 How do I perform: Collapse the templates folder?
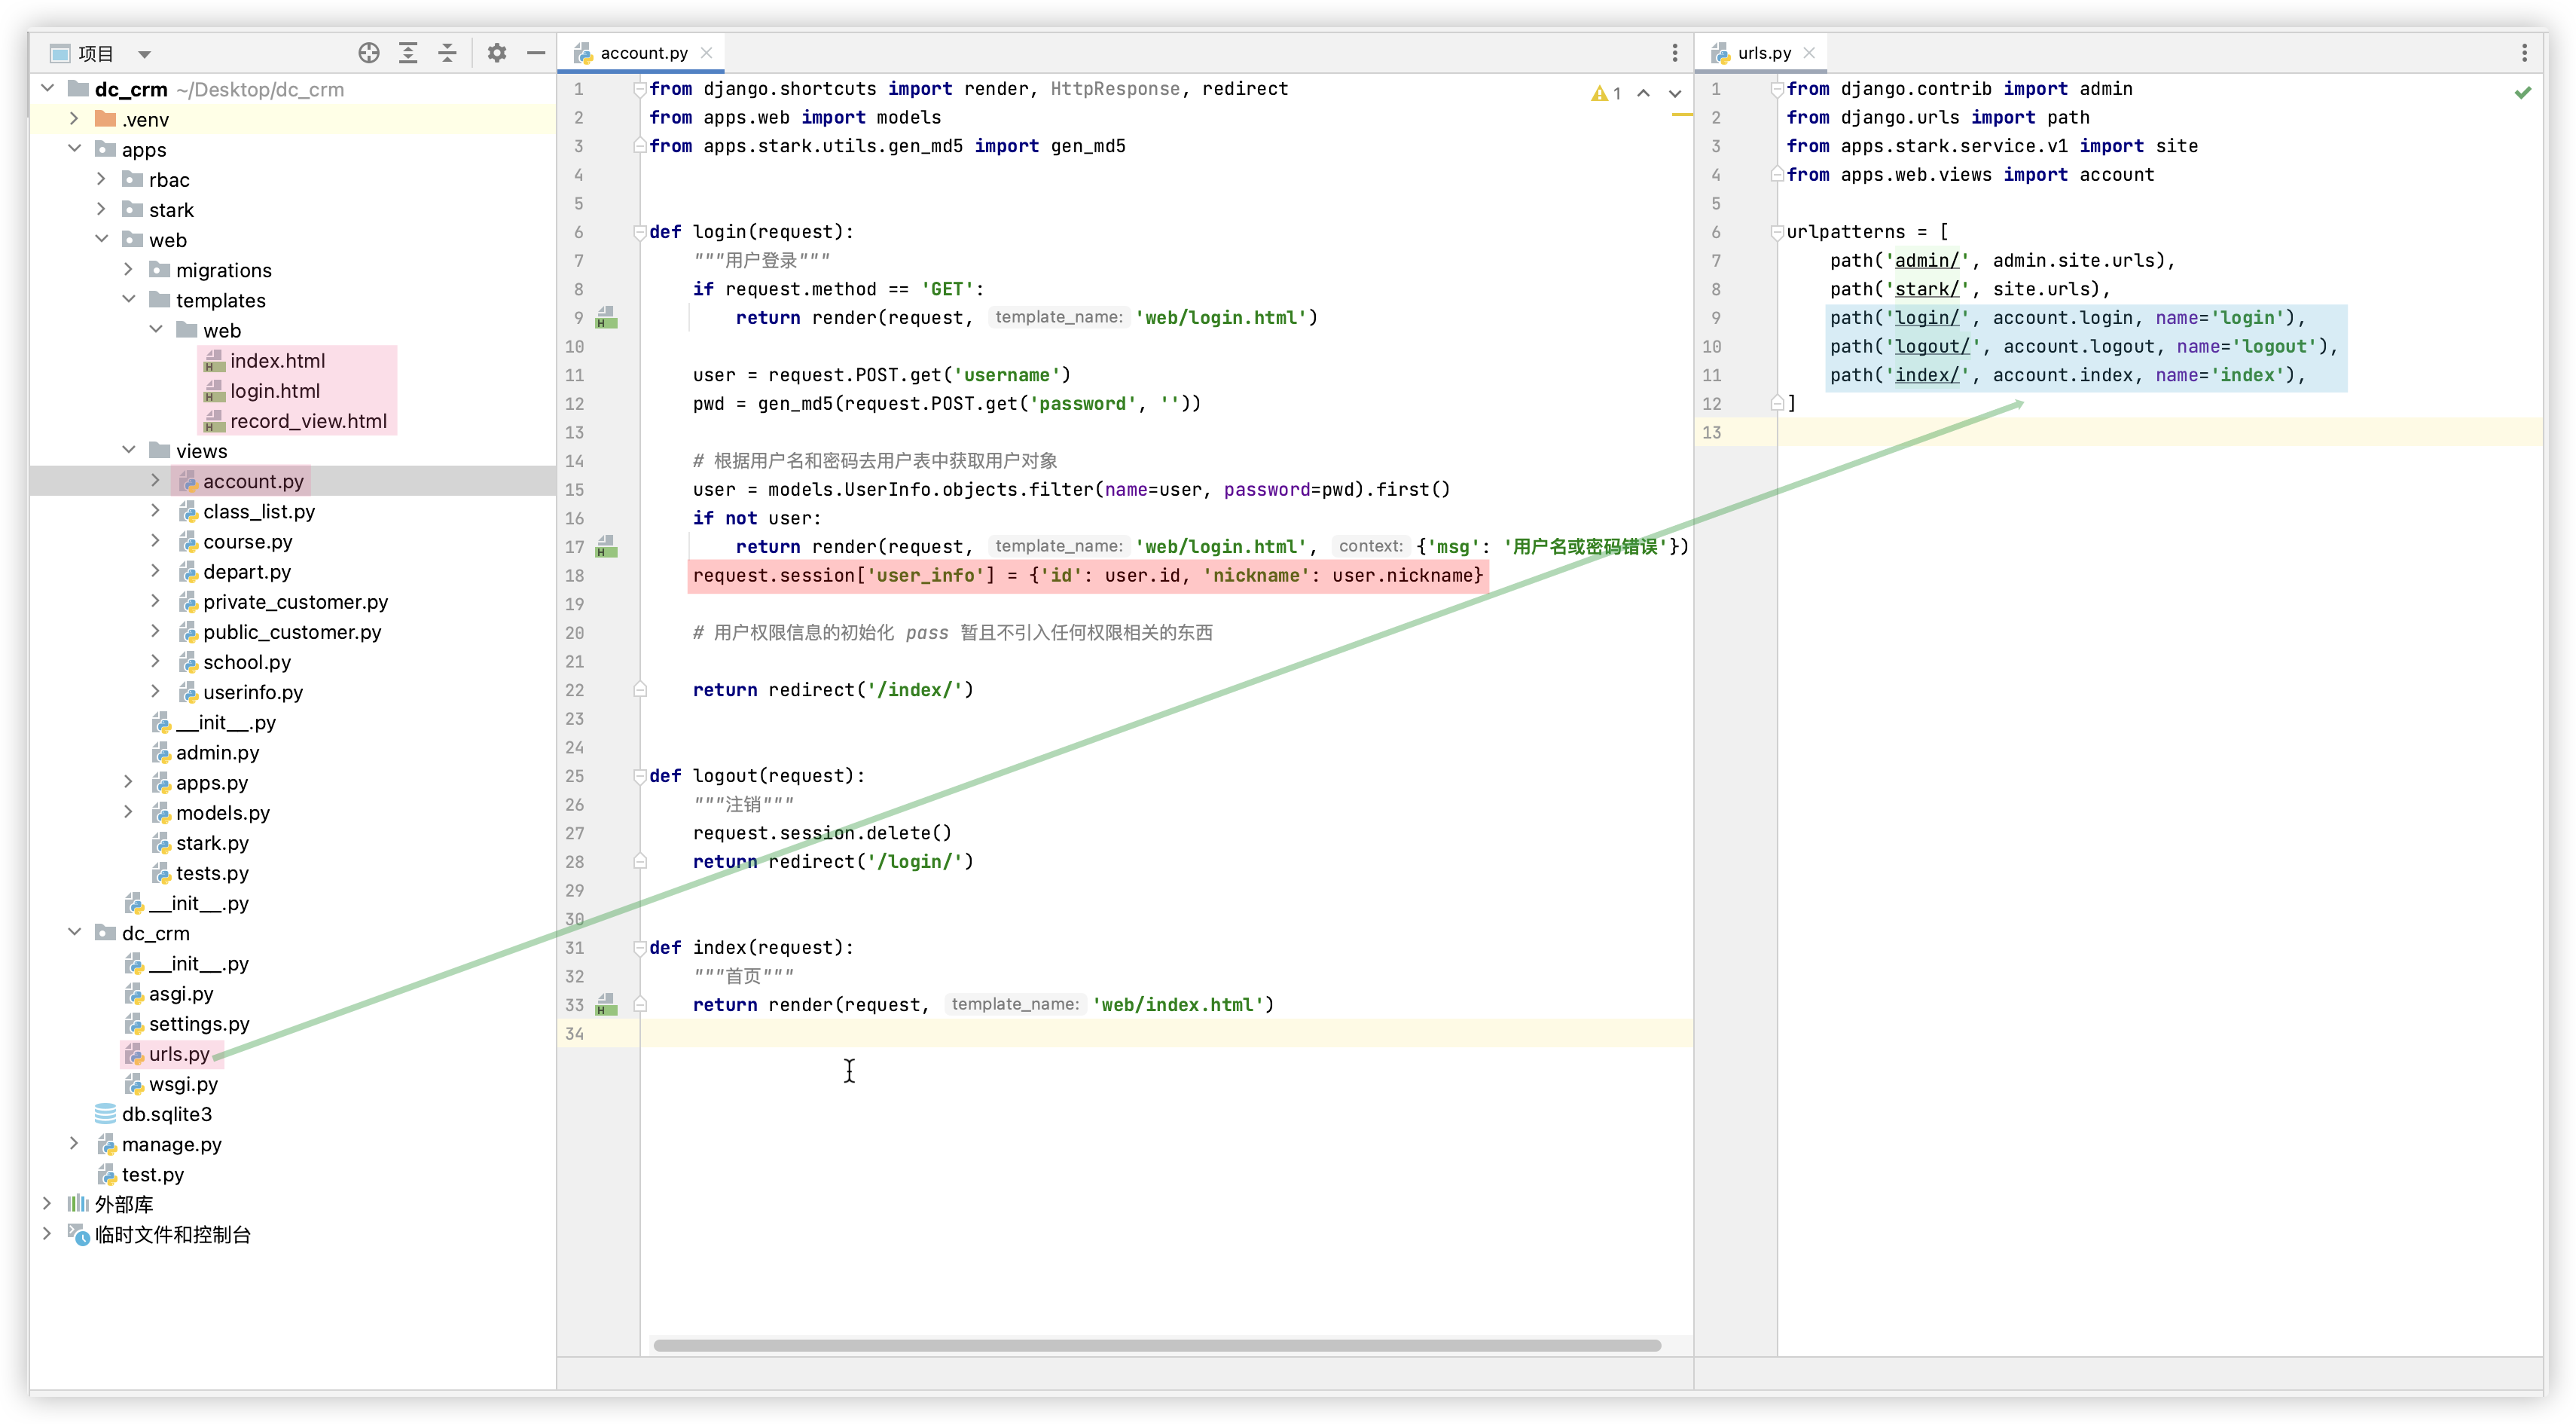pos(129,300)
